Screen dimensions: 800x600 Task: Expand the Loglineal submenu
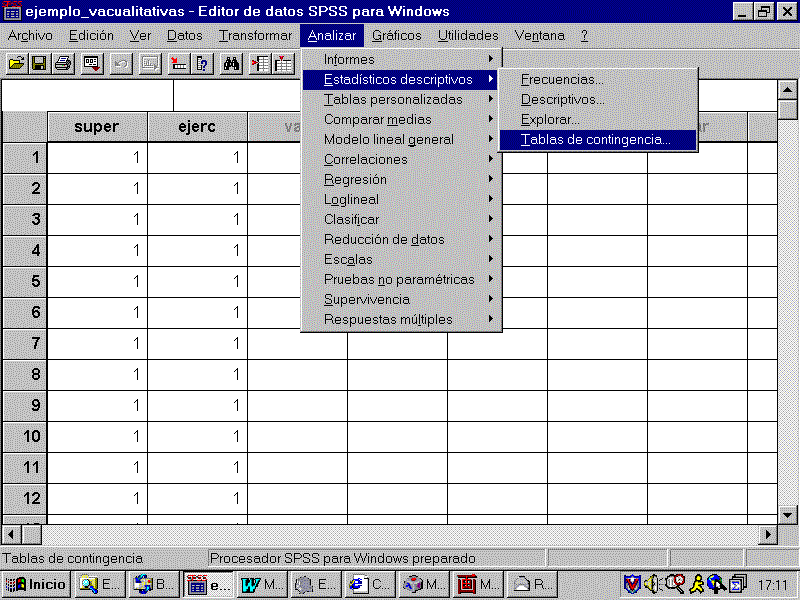point(401,199)
